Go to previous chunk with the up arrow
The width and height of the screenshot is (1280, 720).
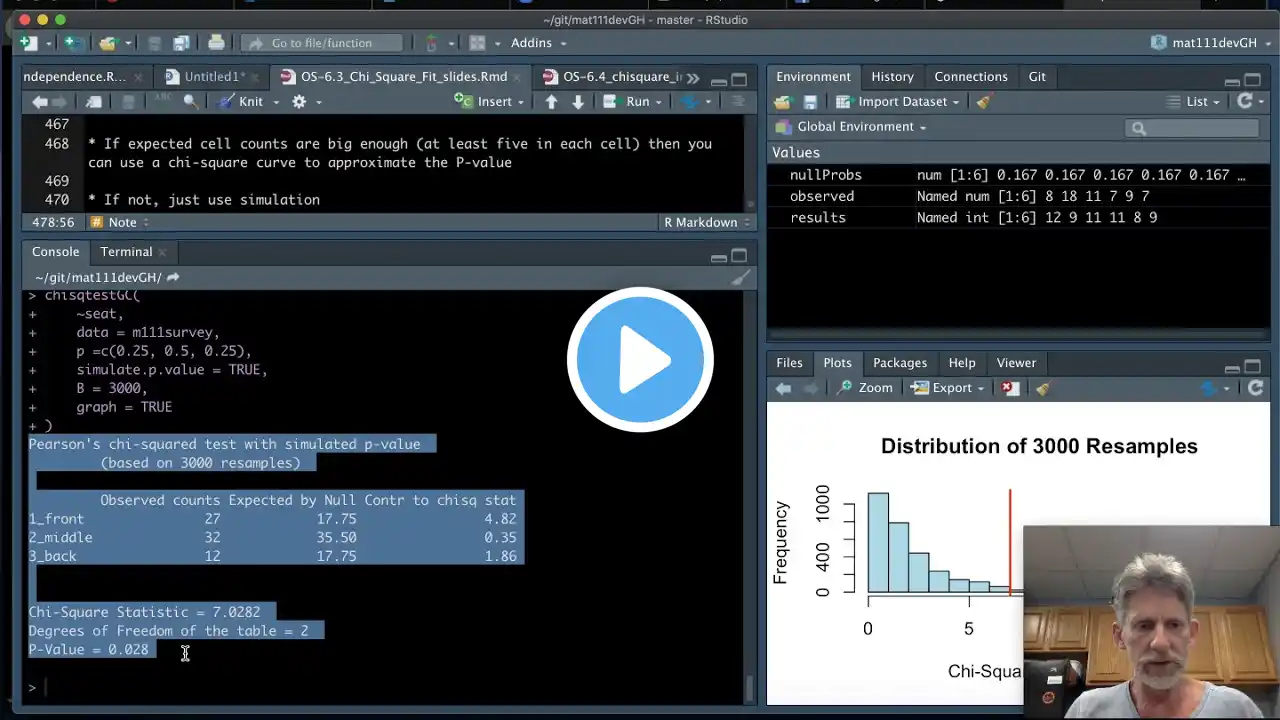click(x=551, y=101)
